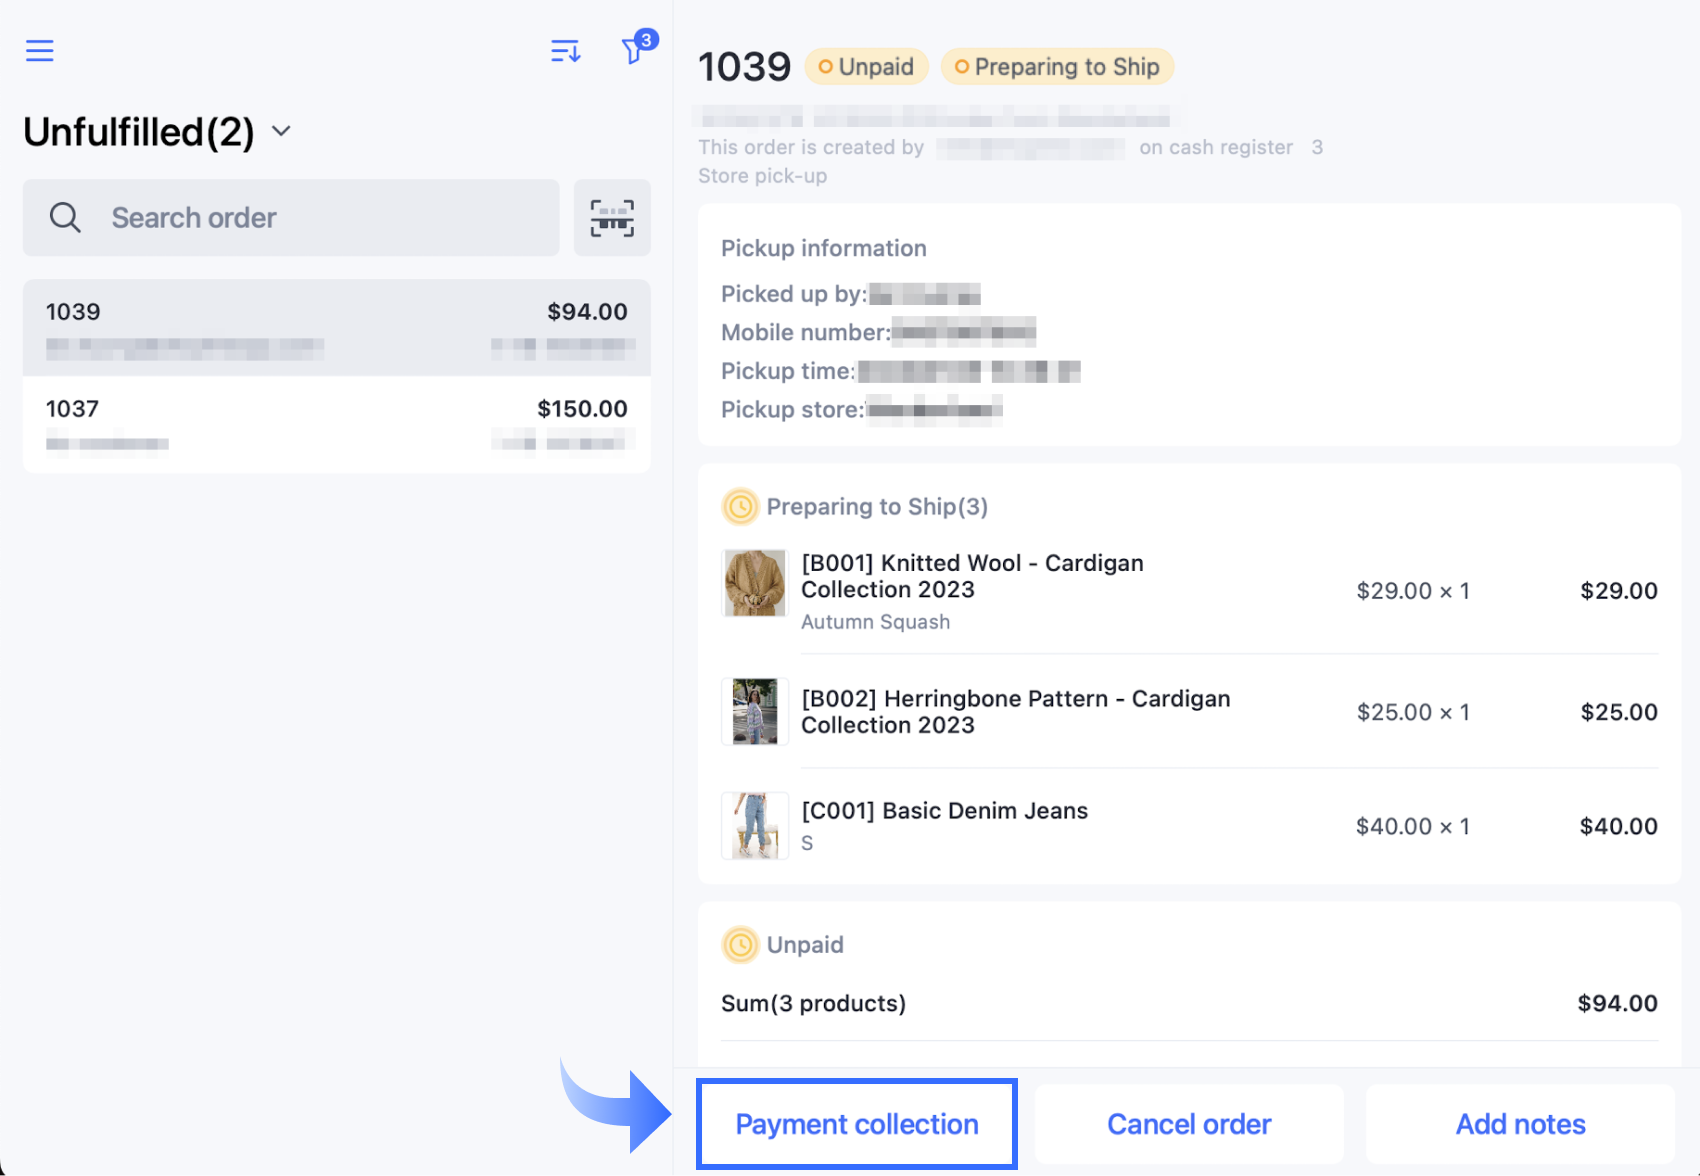Image resolution: width=1700 pixels, height=1176 pixels.
Task: Select order 1039 in the list
Action: (337, 328)
